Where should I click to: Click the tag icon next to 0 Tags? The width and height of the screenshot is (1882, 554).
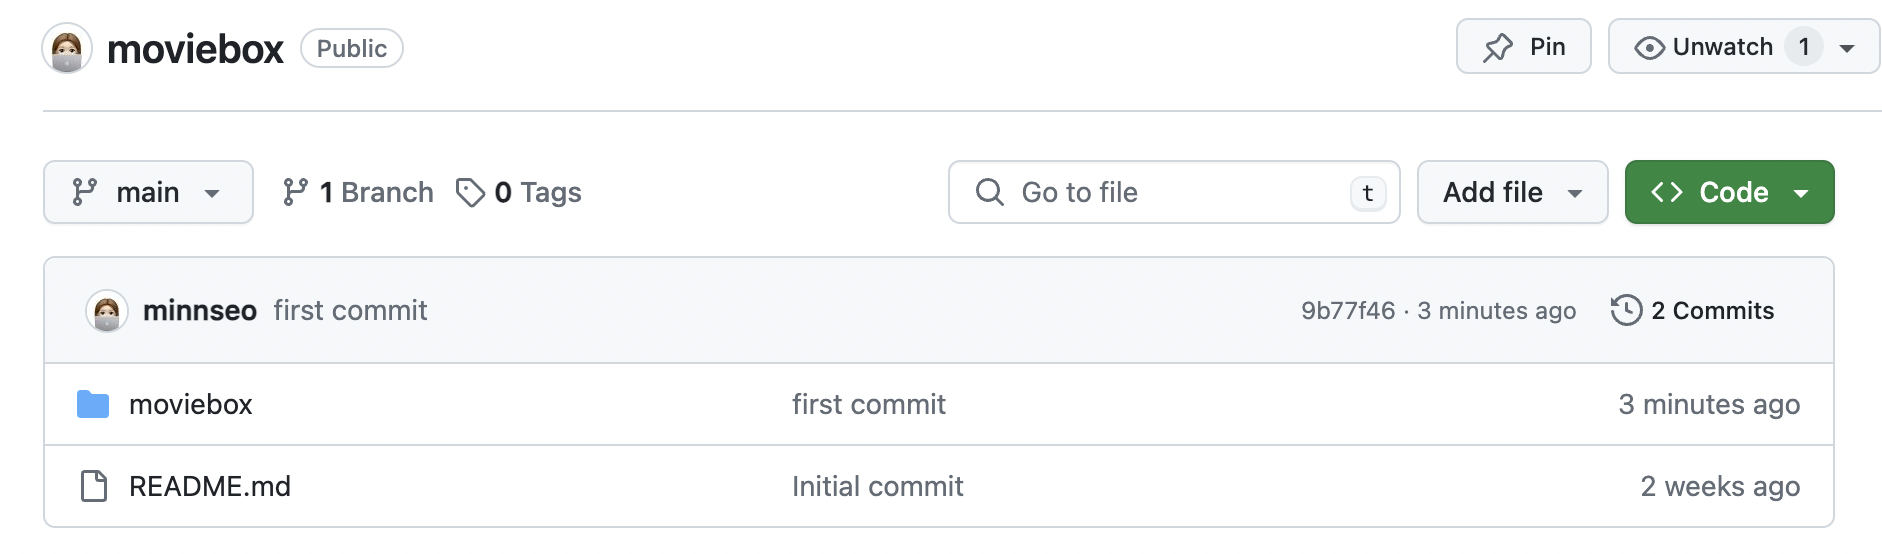pos(470,192)
